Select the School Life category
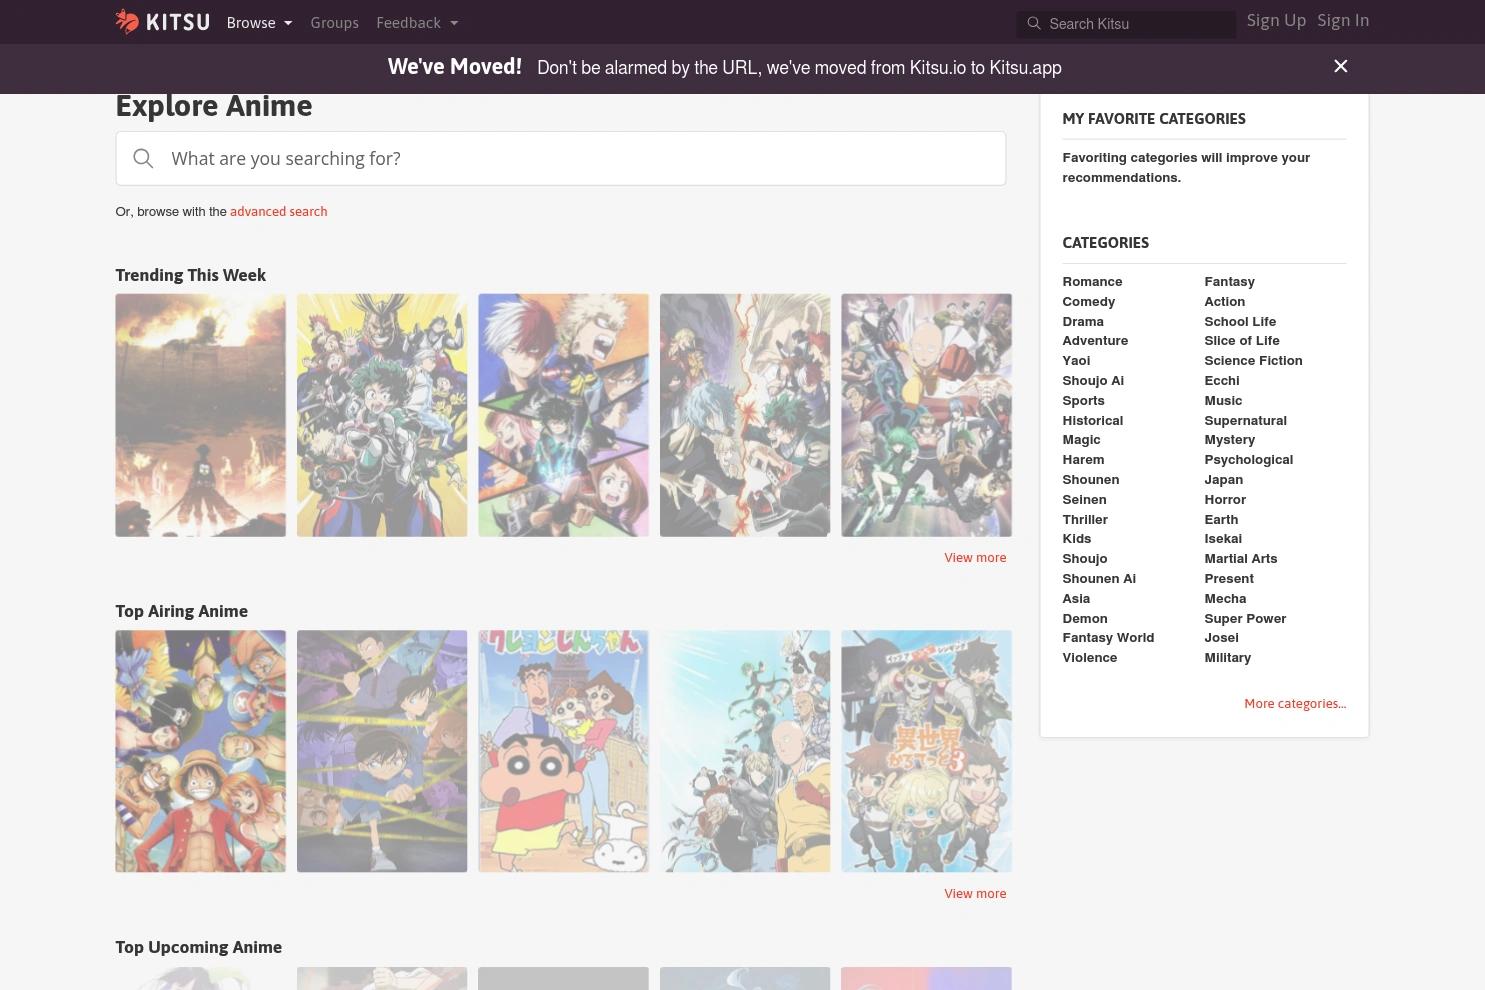Viewport: 1485px width, 990px height. pyautogui.click(x=1240, y=321)
